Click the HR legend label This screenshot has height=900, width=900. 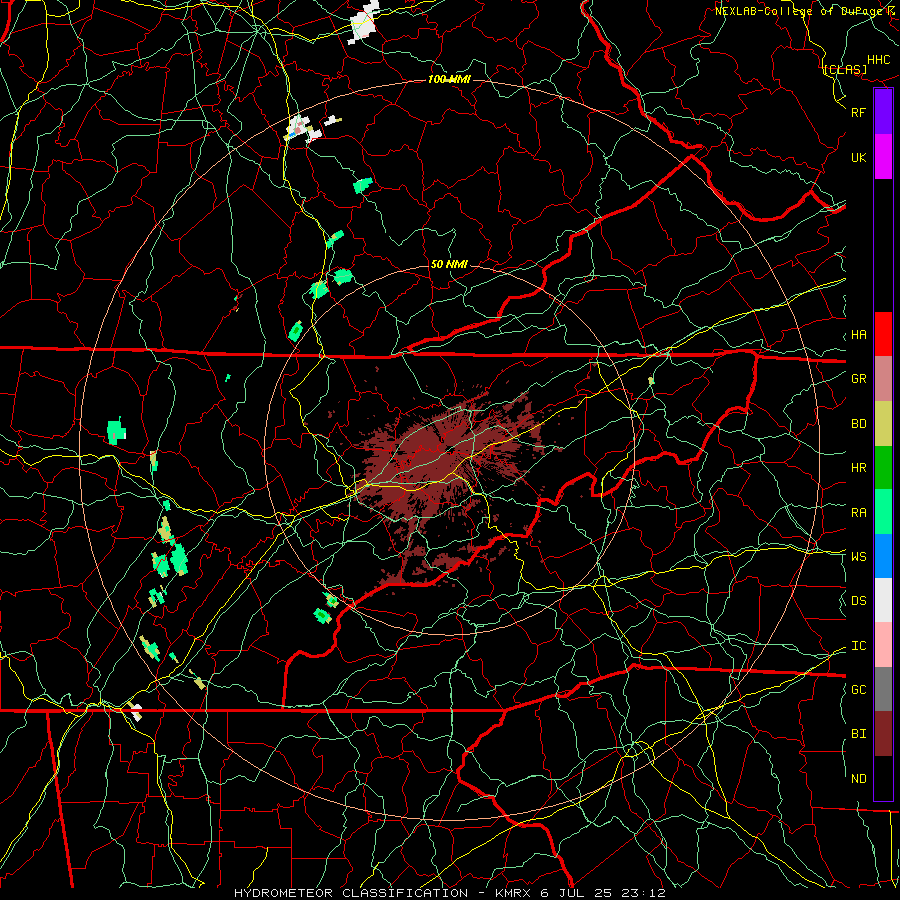point(859,468)
